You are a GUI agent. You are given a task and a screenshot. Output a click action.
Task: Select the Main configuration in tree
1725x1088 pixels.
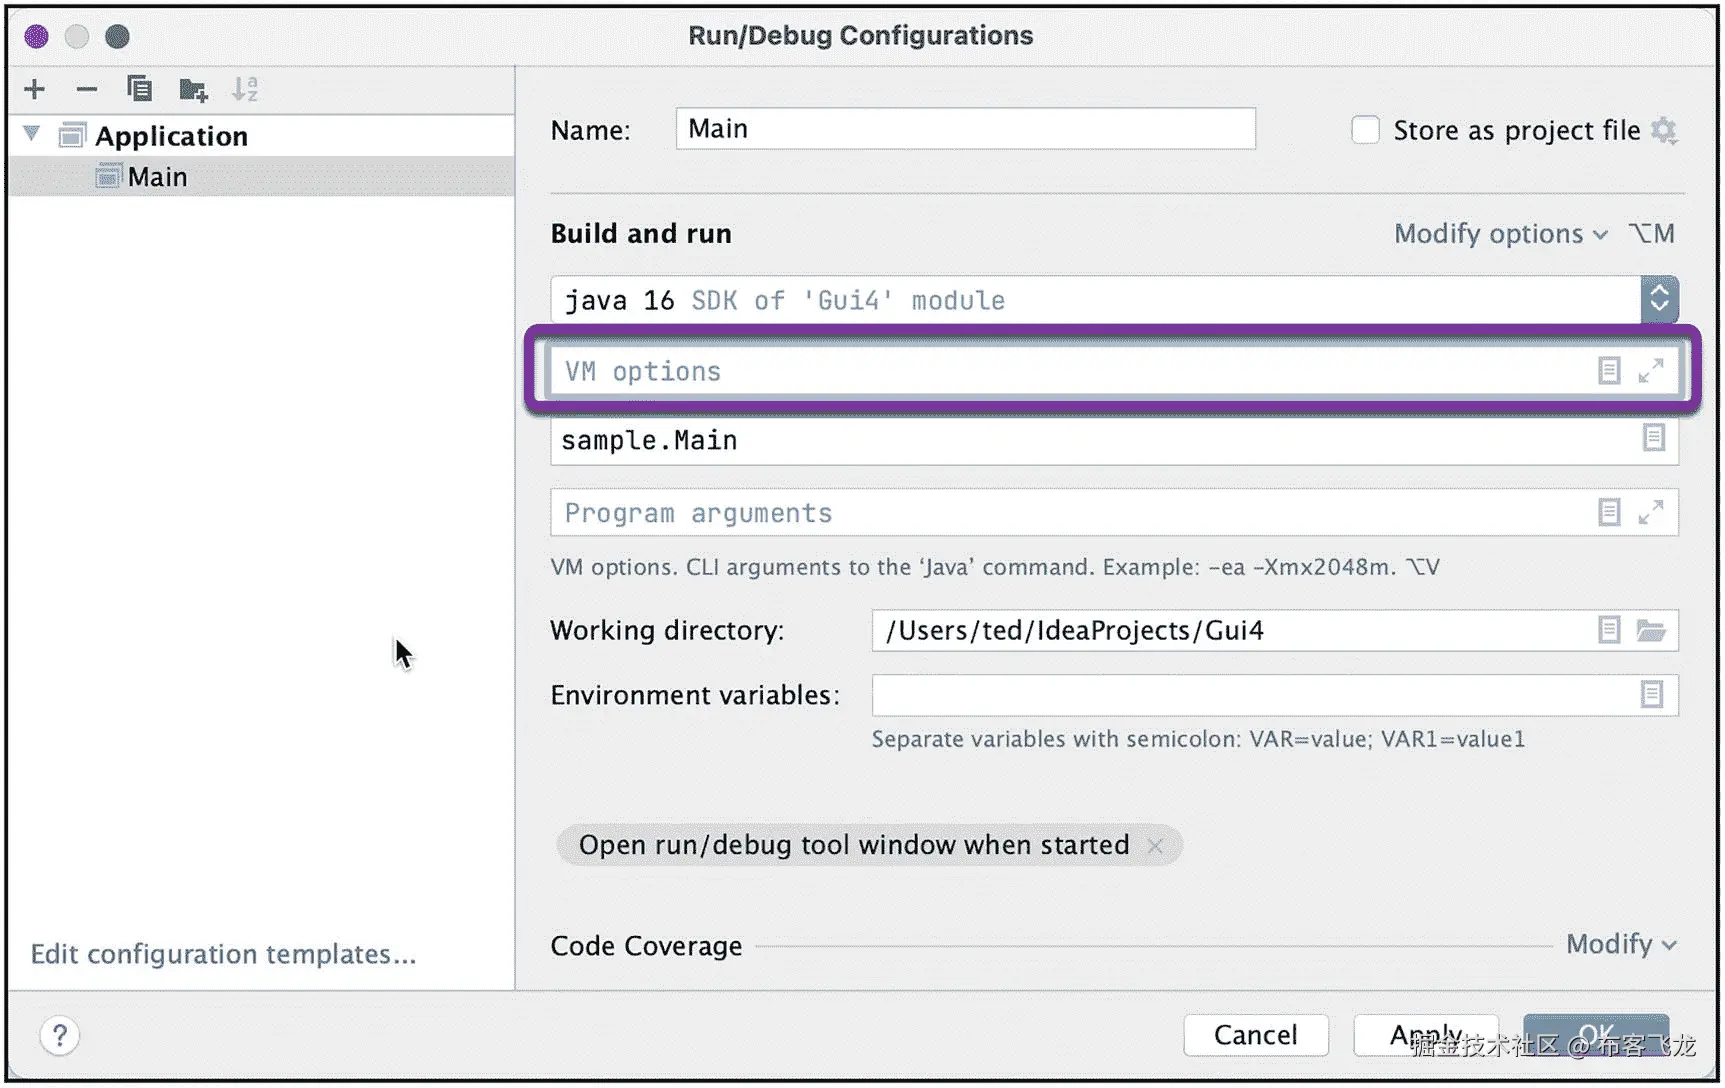click(x=157, y=177)
